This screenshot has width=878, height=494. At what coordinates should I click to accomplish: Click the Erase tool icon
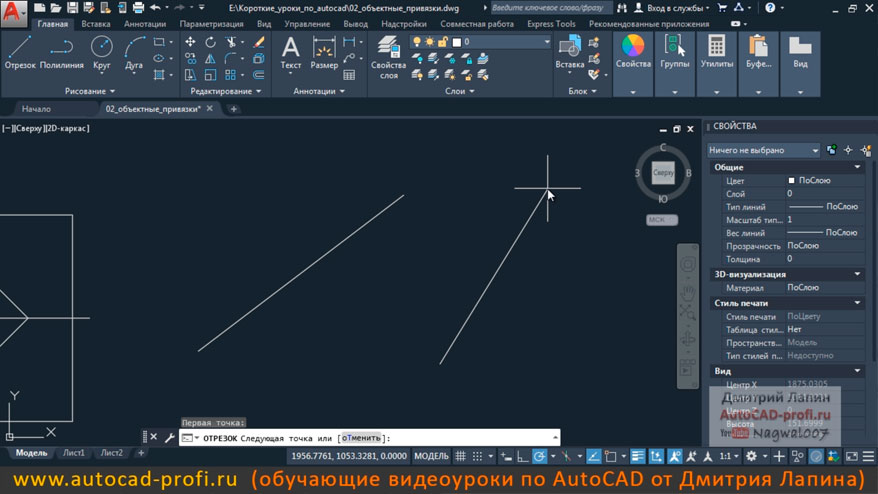coord(259,42)
